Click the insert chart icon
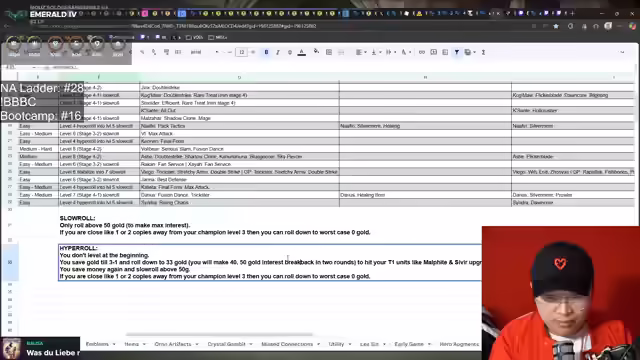Viewport: 640px width, 360px height. [x=445, y=52]
